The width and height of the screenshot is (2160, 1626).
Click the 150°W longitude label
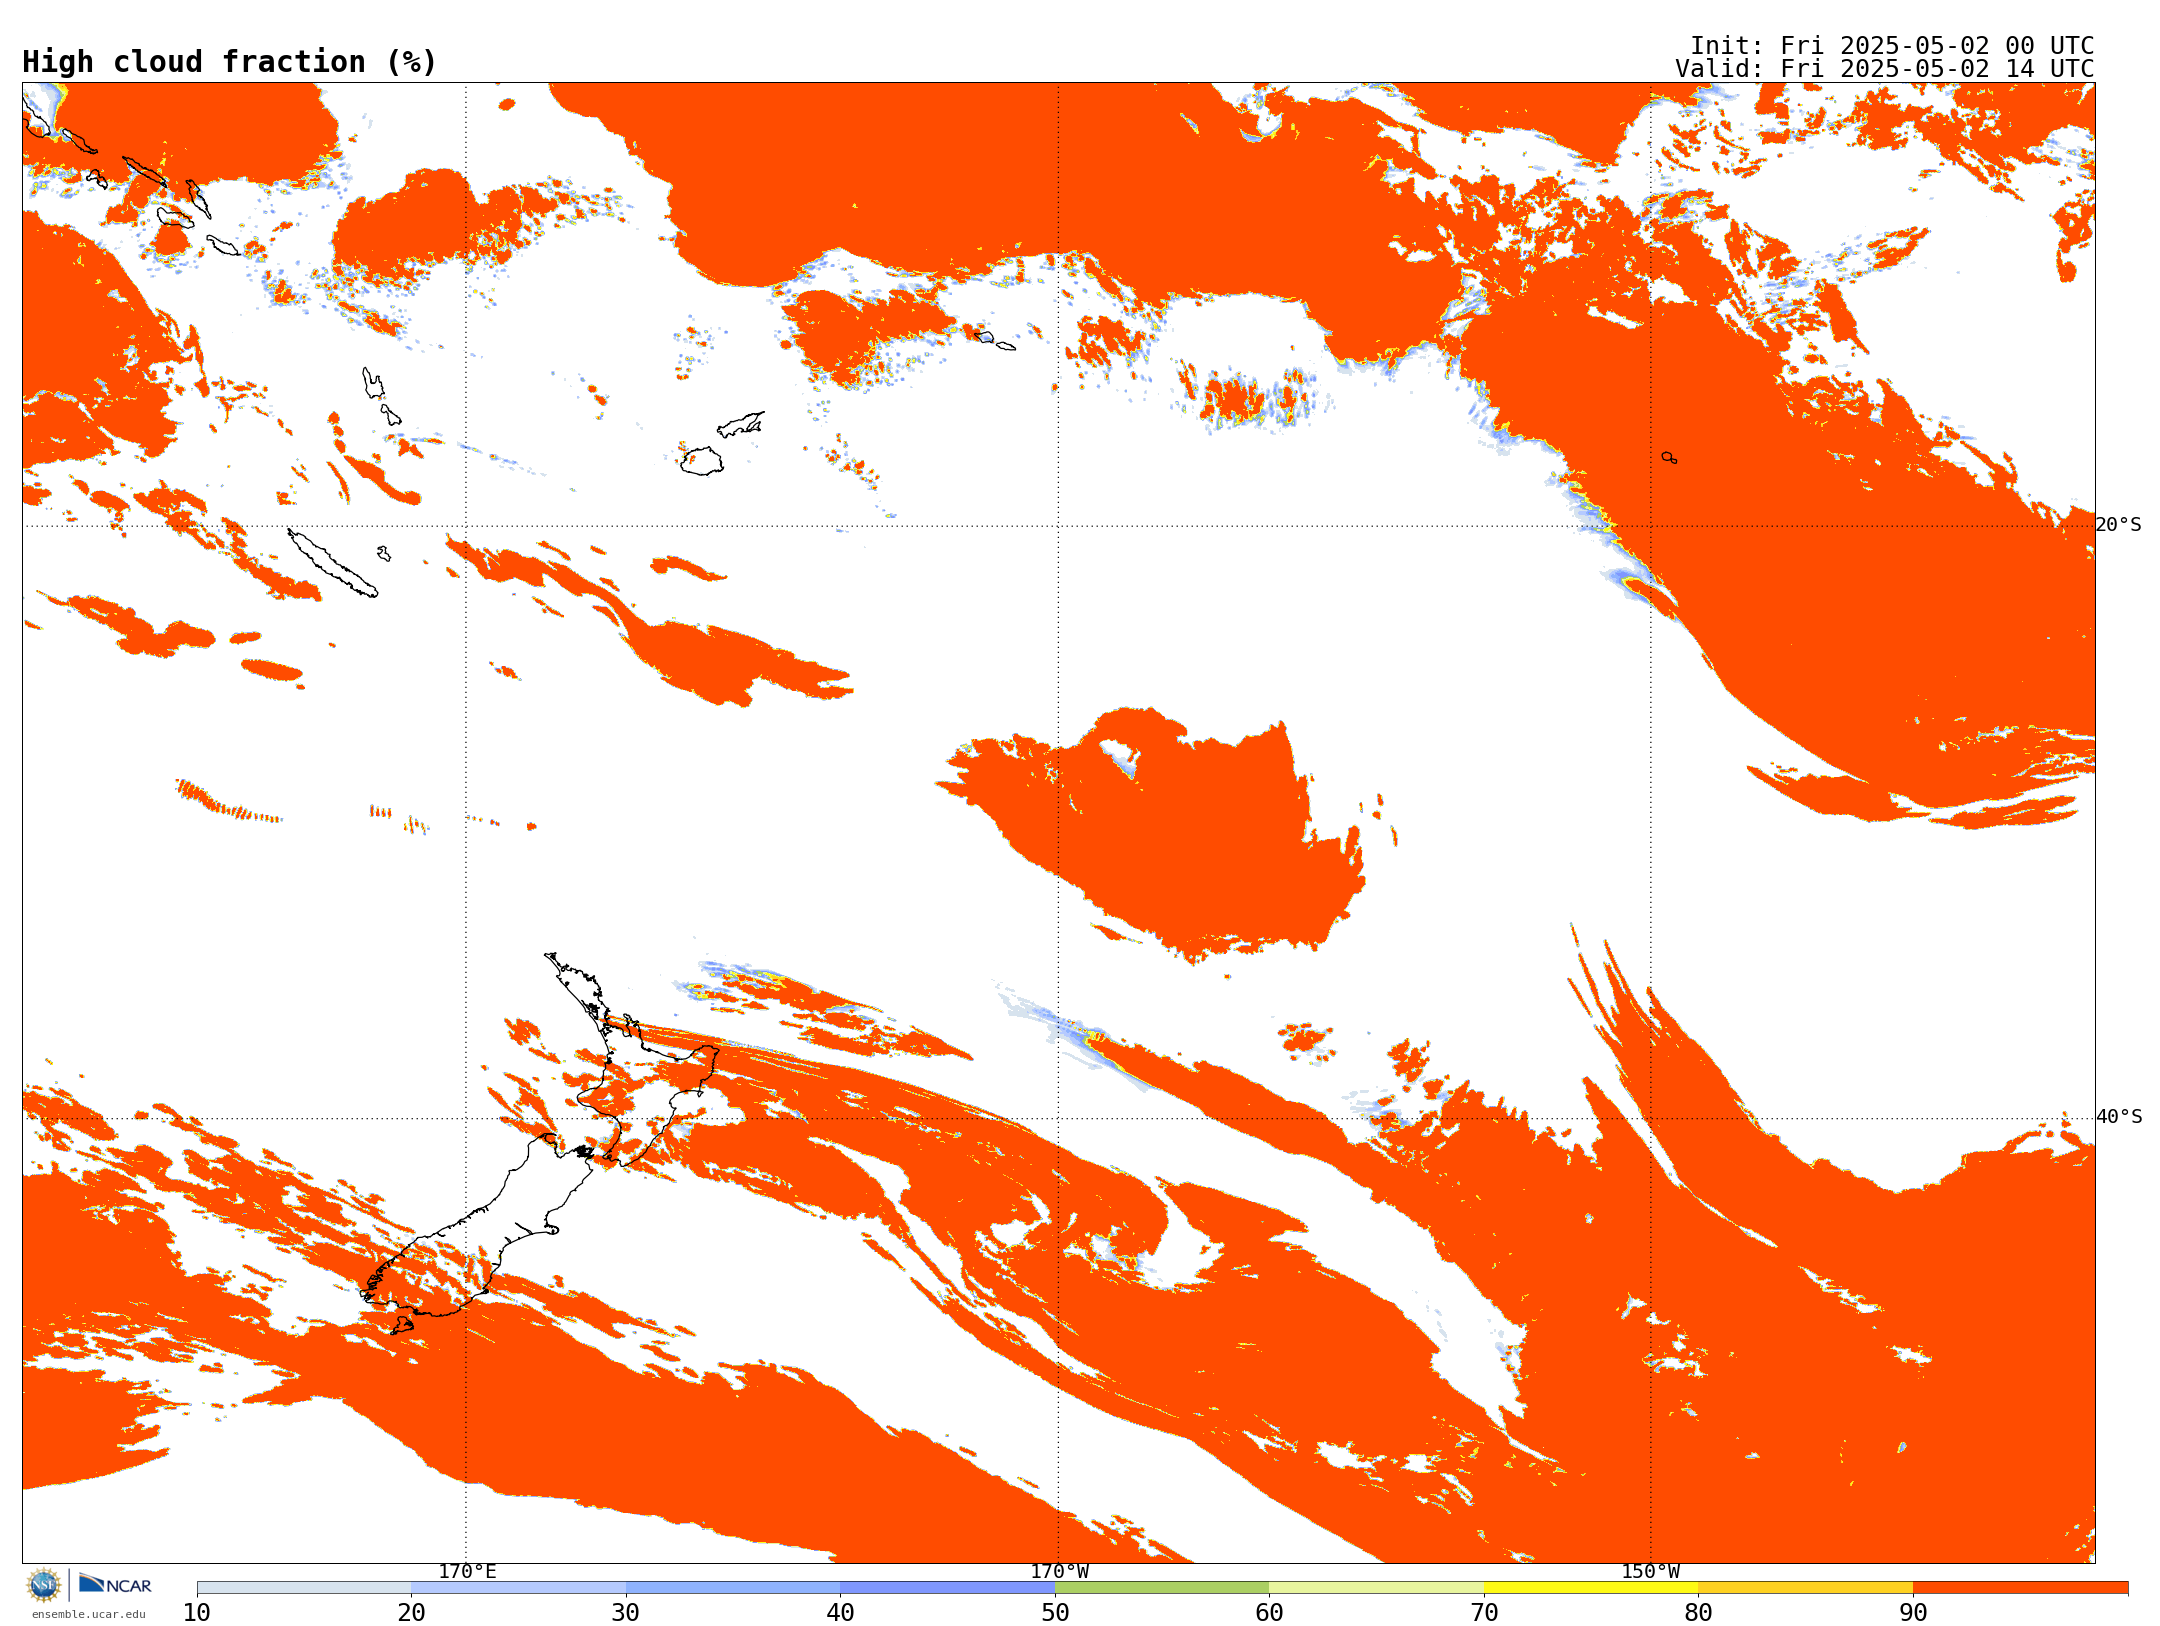pos(1651,1571)
